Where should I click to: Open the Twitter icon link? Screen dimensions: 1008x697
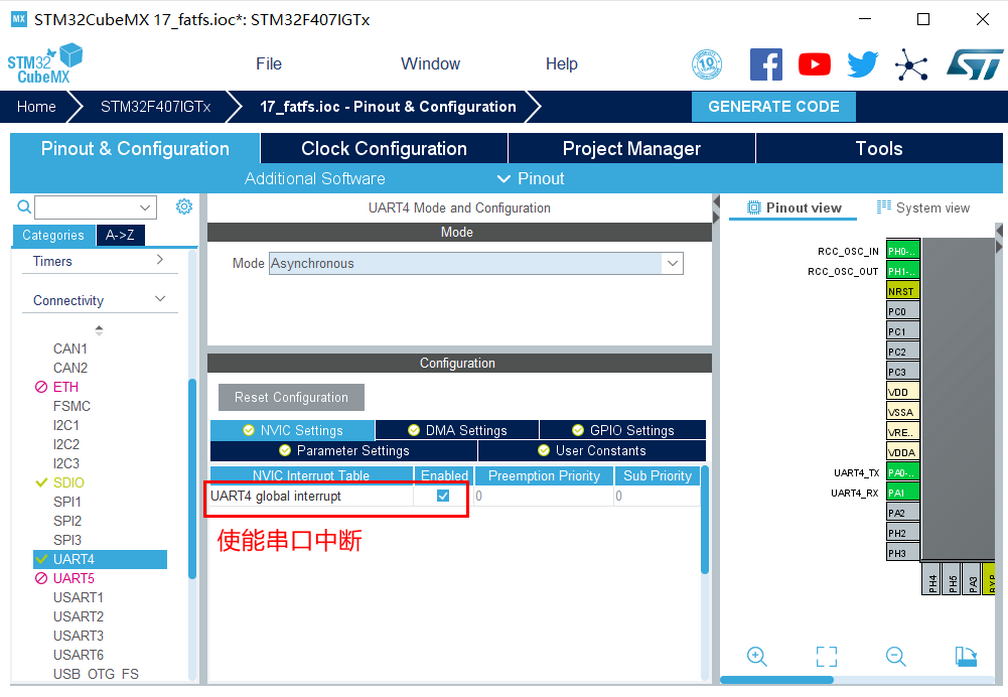[x=862, y=65]
